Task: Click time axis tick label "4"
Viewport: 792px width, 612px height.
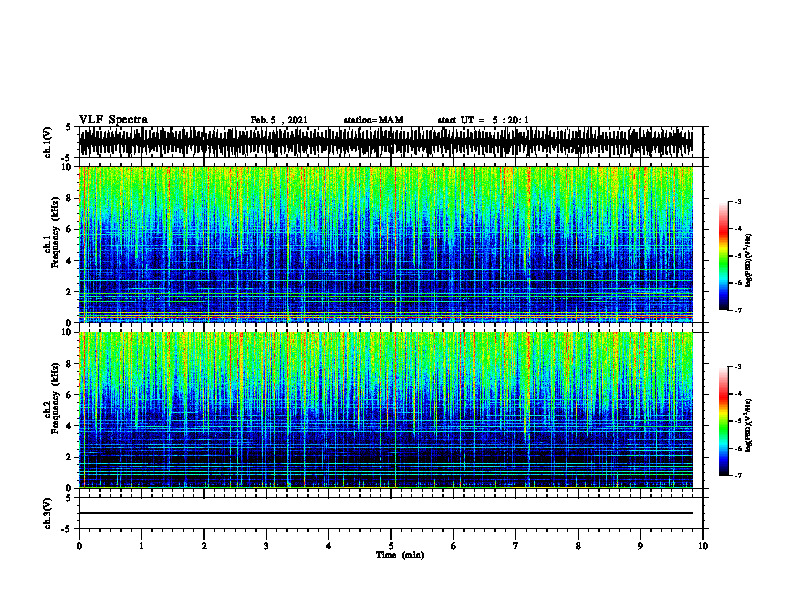Action: click(x=329, y=546)
